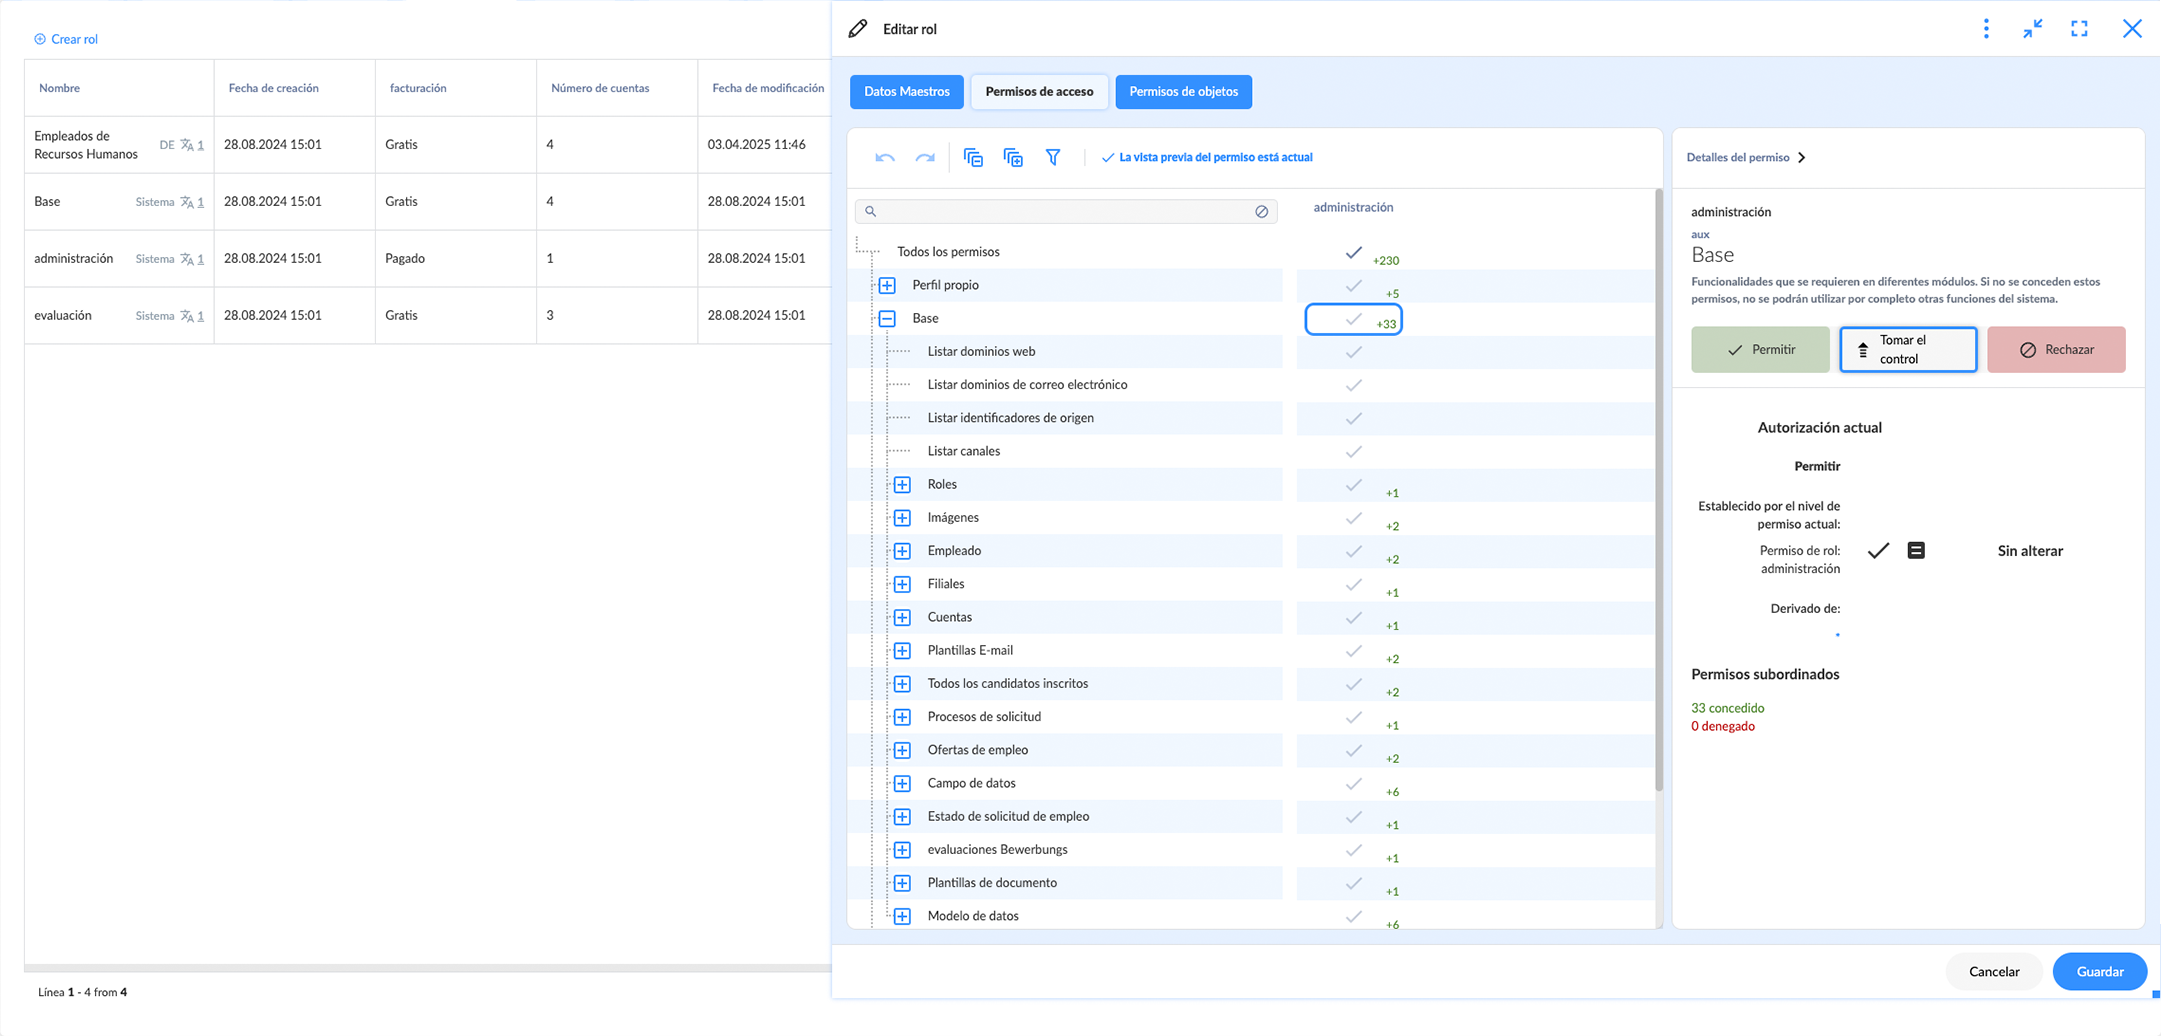Toggle the permission checkmark for Roles
This screenshot has height=1036, width=2161.
pyautogui.click(x=1353, y=485)
